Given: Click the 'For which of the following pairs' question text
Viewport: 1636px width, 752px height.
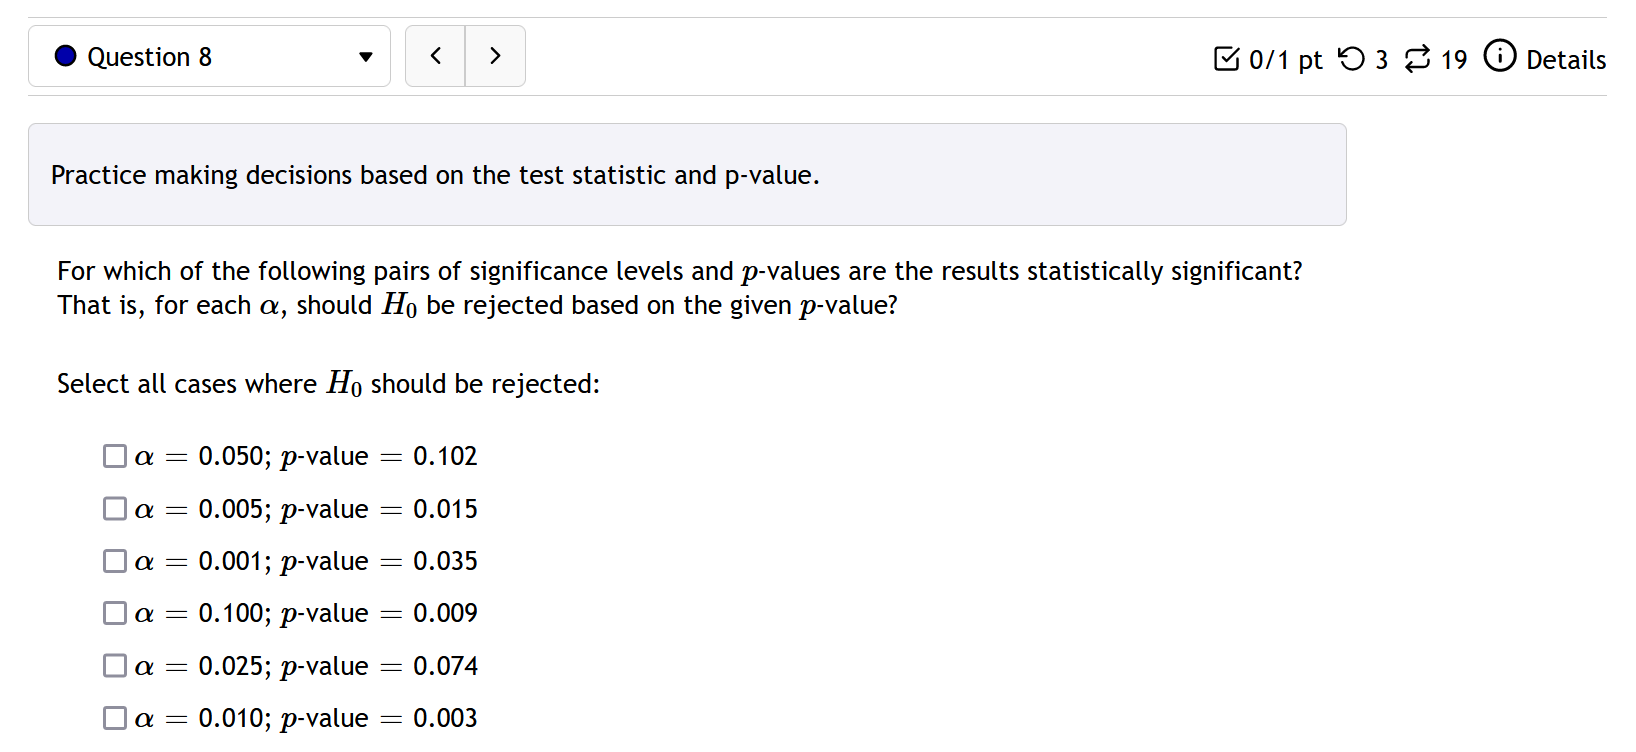Looking at the screenshot, I should pos(680,288).
